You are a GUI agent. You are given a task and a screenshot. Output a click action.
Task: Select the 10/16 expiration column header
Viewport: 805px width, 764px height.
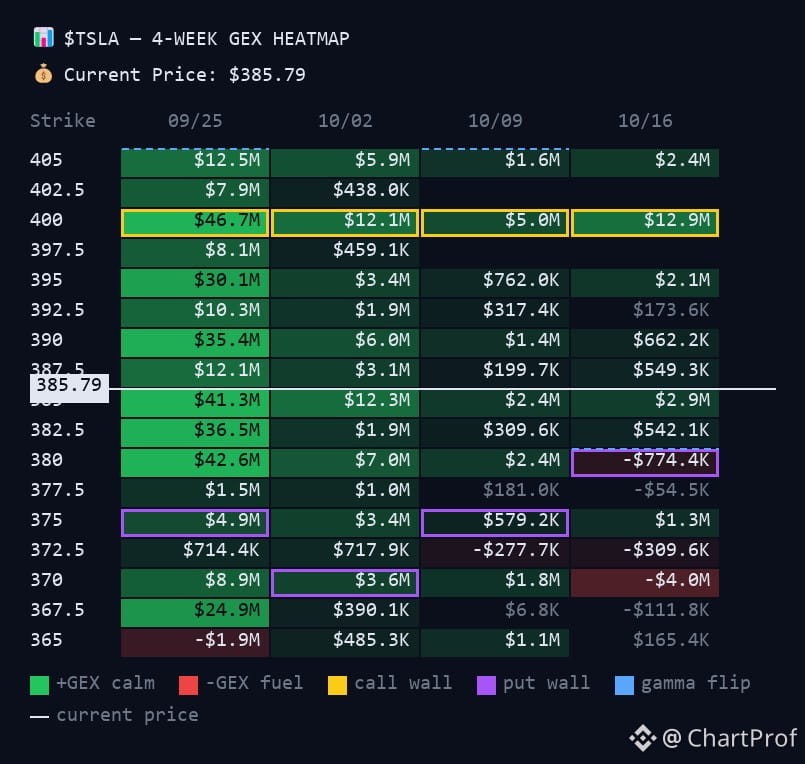tap(645, 121)
